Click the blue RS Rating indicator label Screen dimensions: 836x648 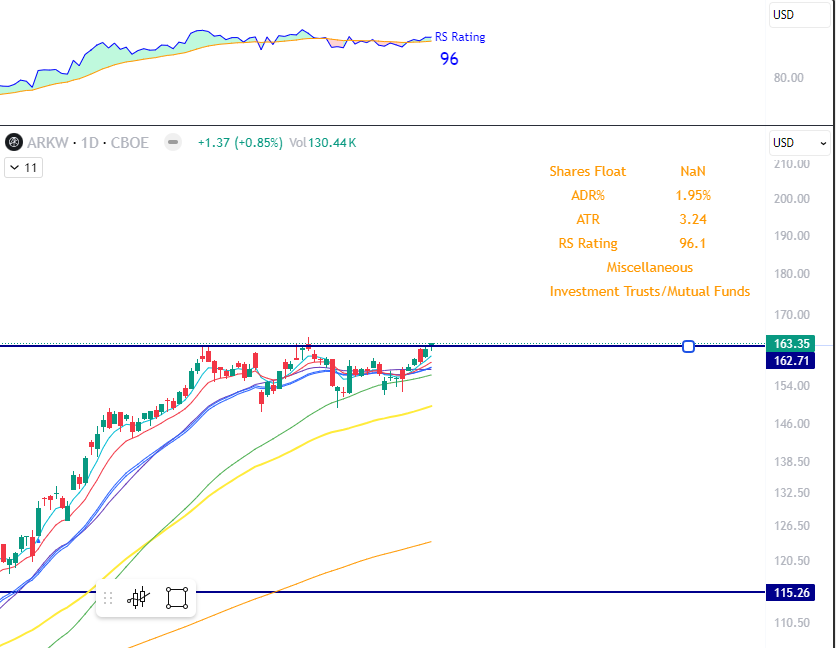click(460, 37)
